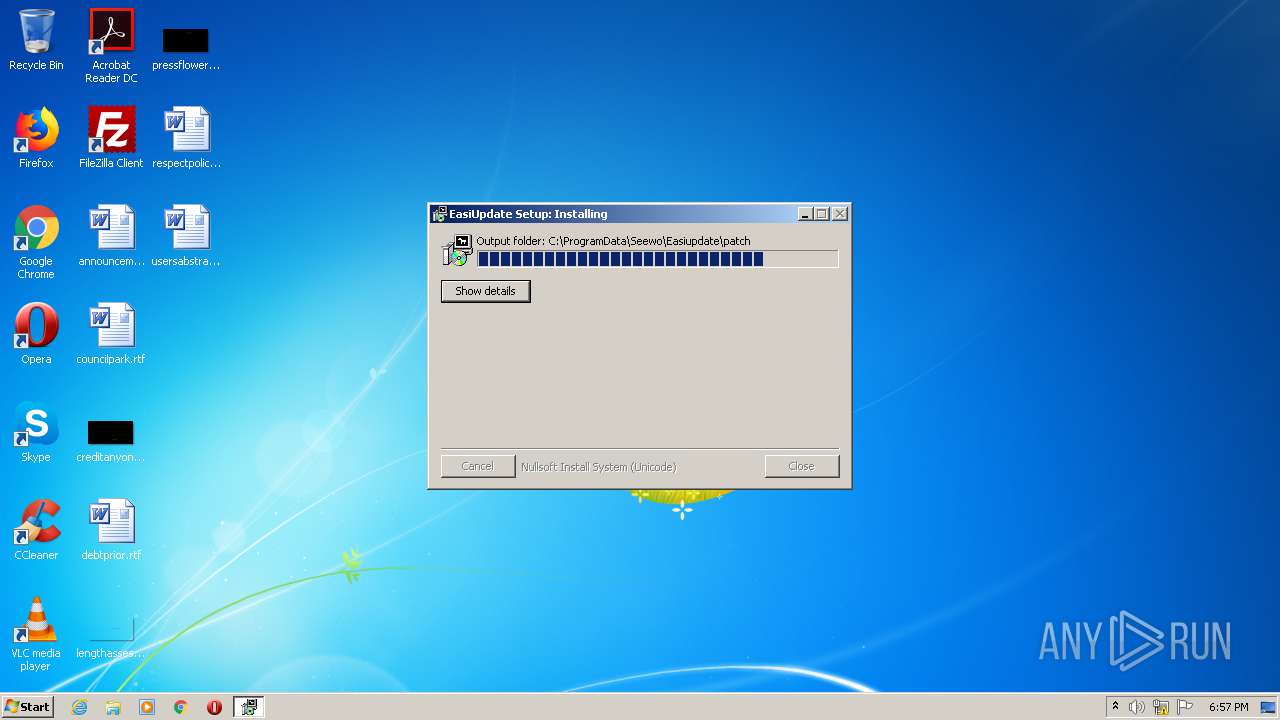Select the pressflower desktop file
This screenshot has width=1280, height=720.
click(x=186, y=47)
